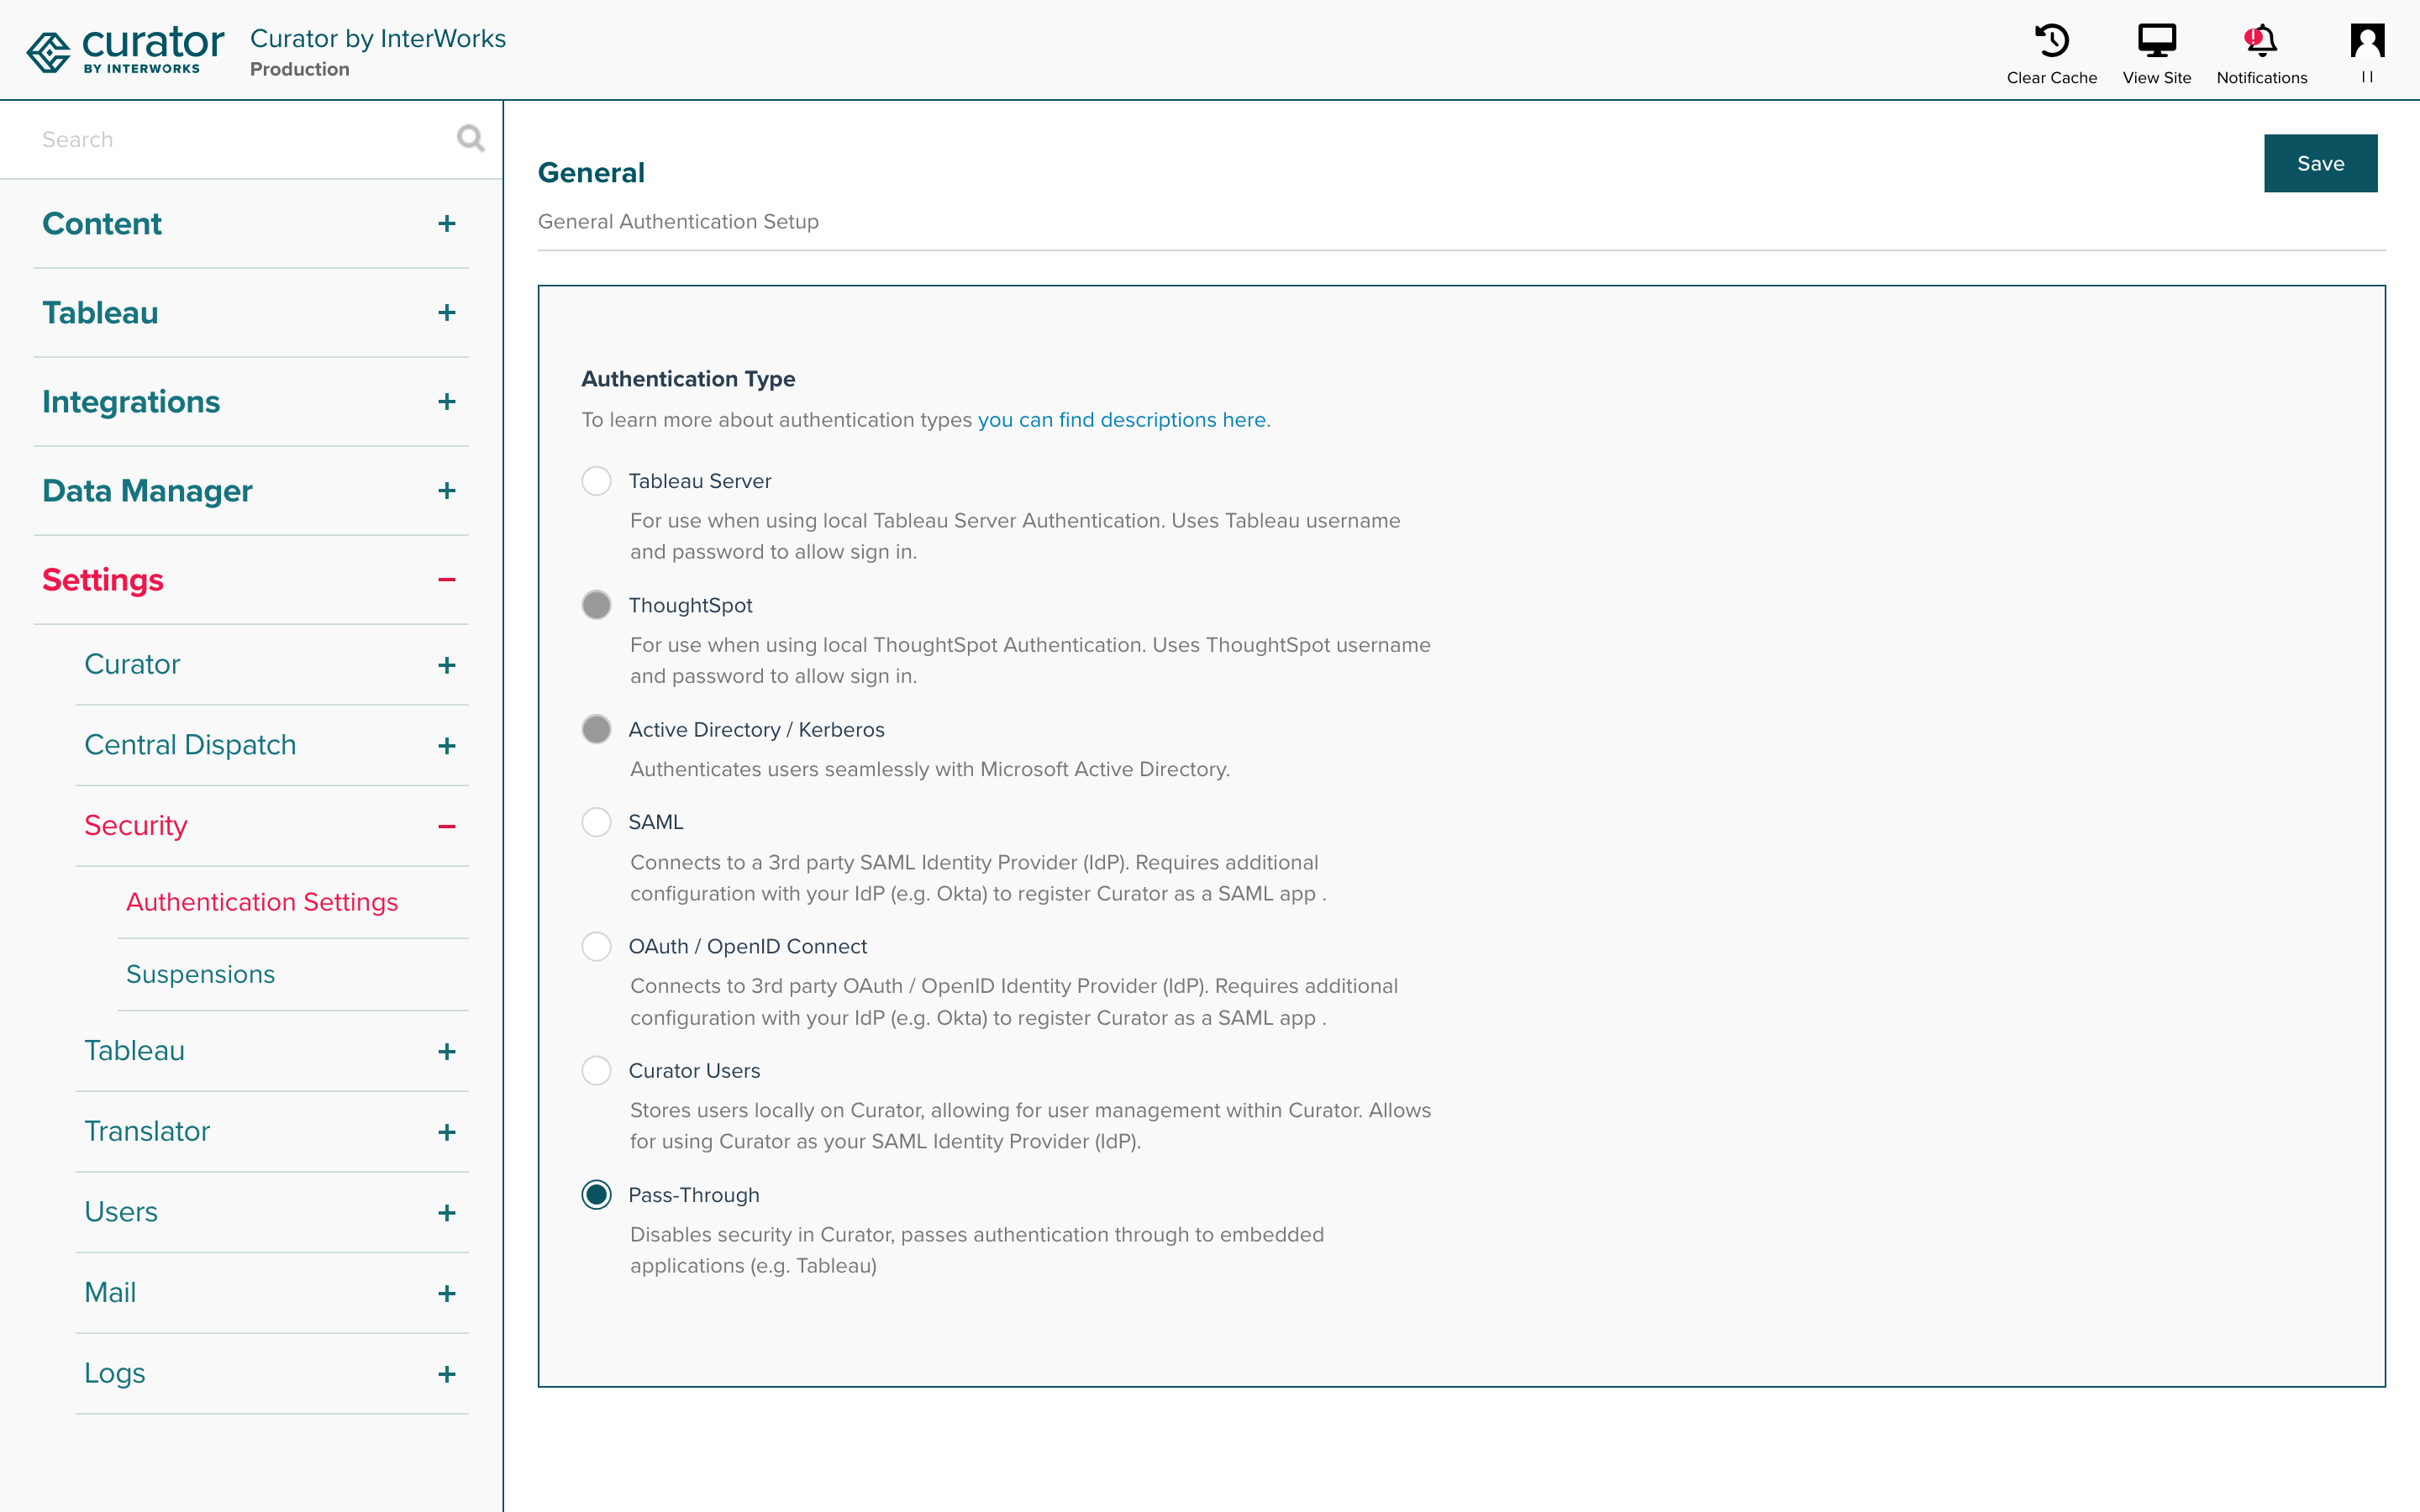
Task: Select Curator Users authentication radio
Action: (596, 1071)
